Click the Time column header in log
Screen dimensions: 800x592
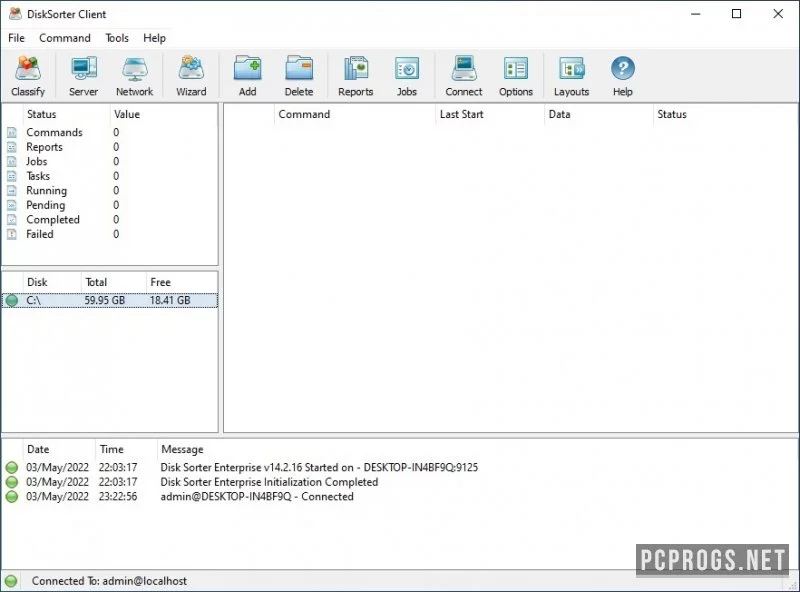click(126, 449)
